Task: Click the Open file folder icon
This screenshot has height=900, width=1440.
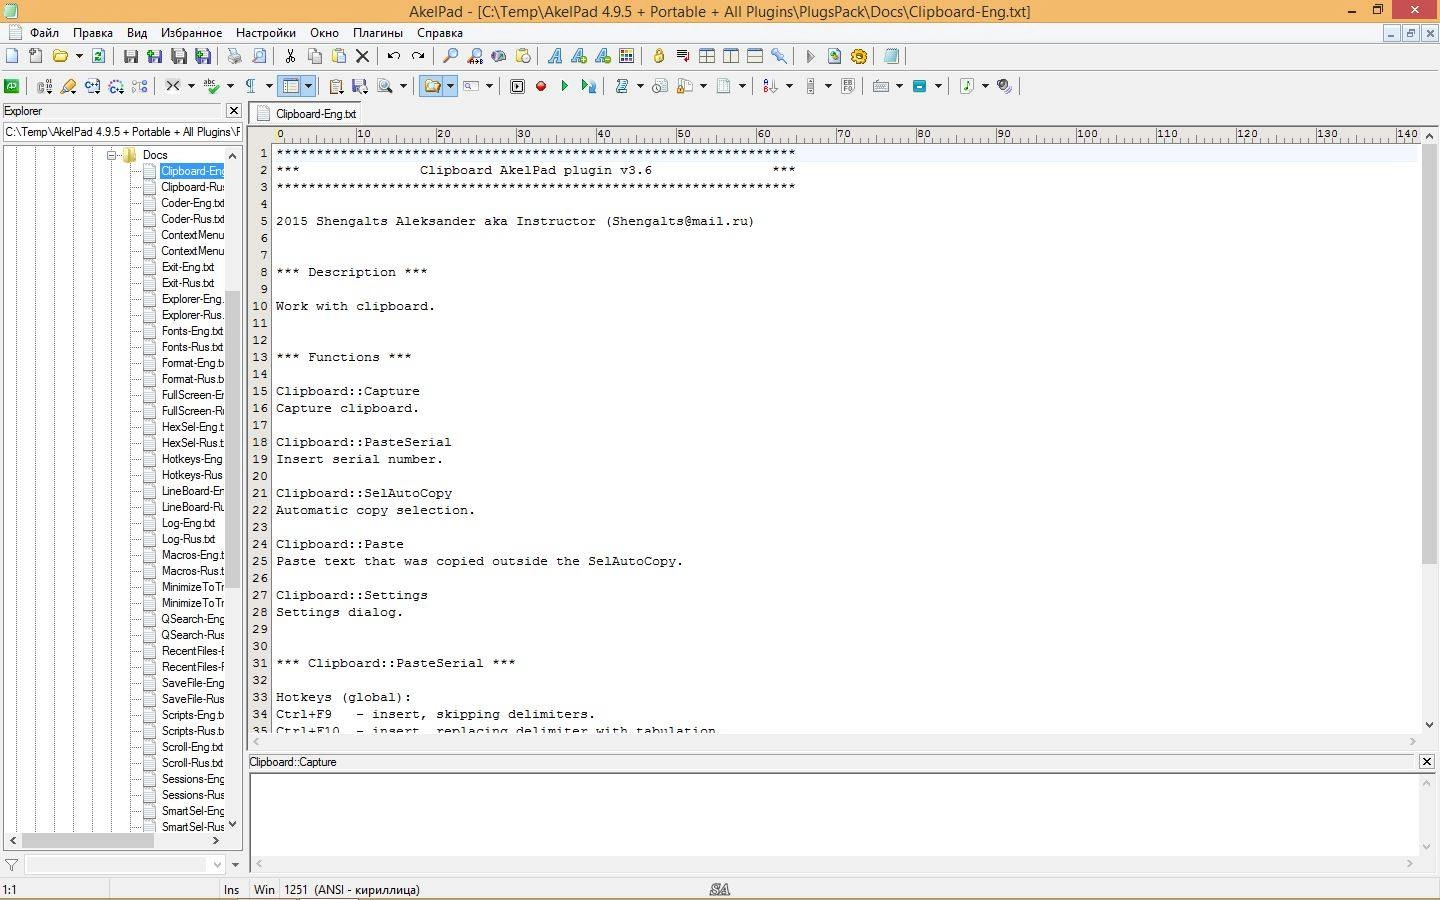Action: pyautogui.click(x=60, y=56)
